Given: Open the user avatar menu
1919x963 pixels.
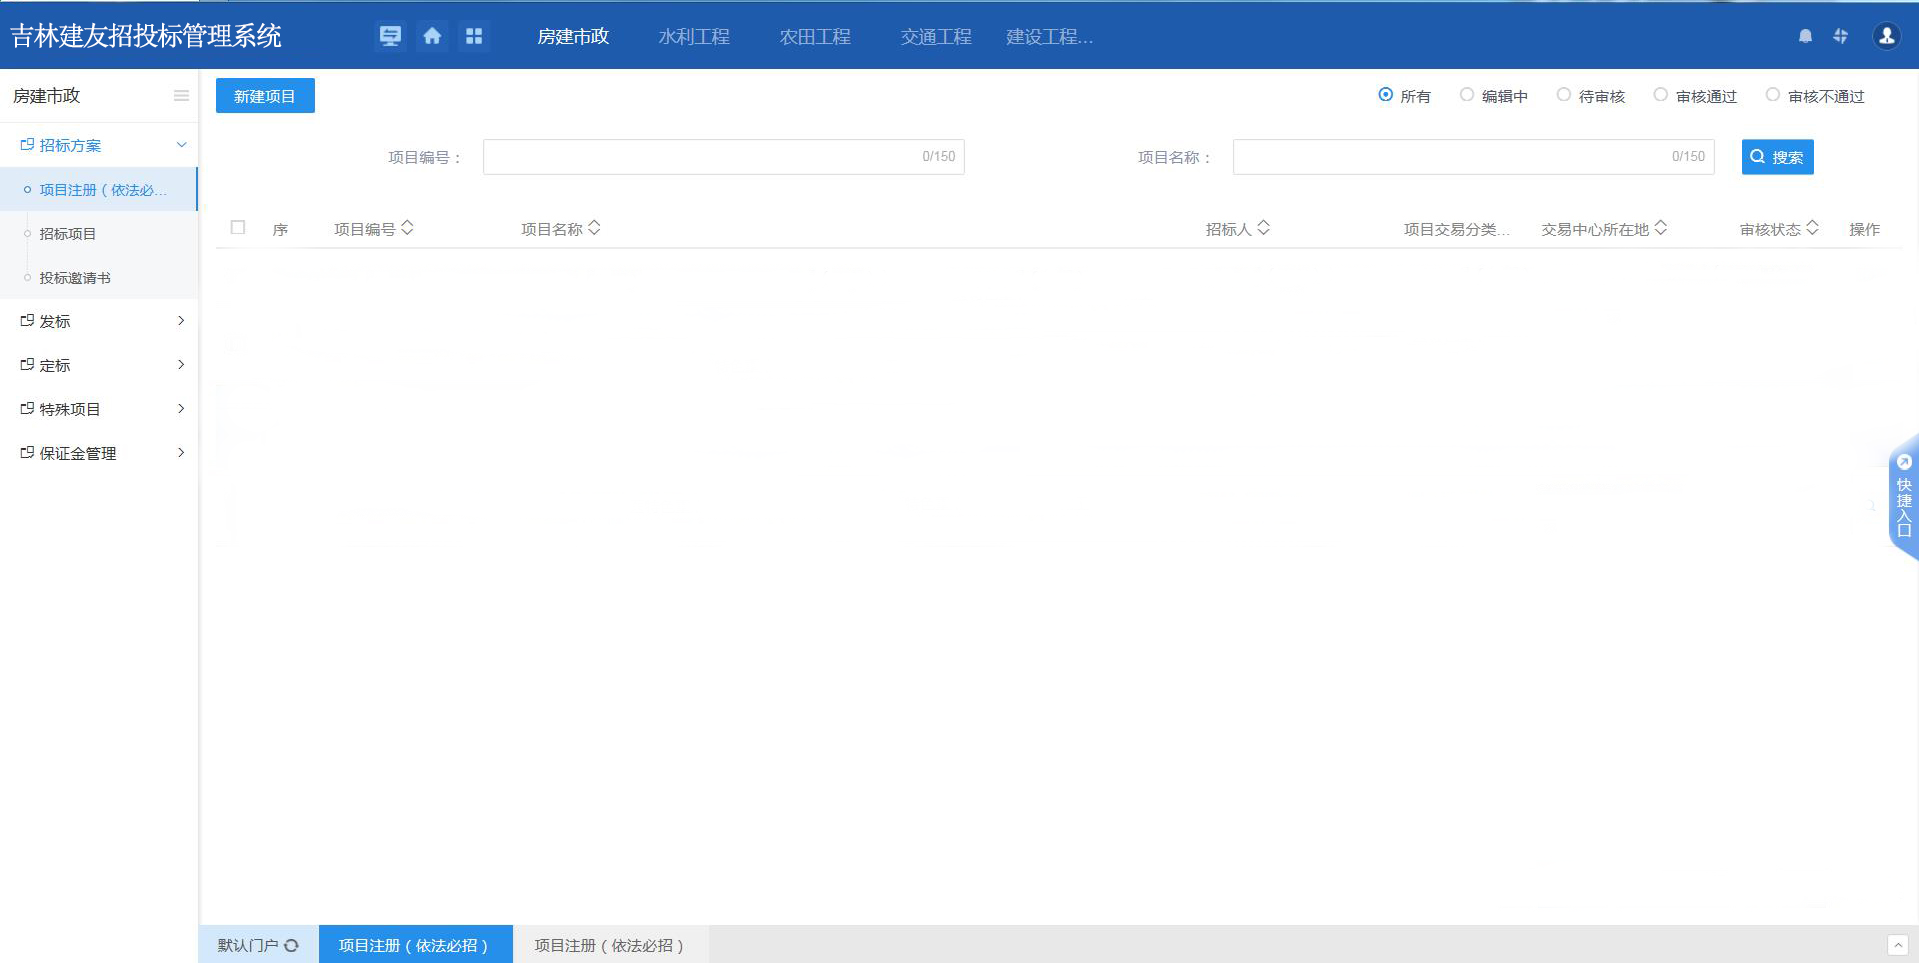Looking at the screenshot, I should point(1886,36).
